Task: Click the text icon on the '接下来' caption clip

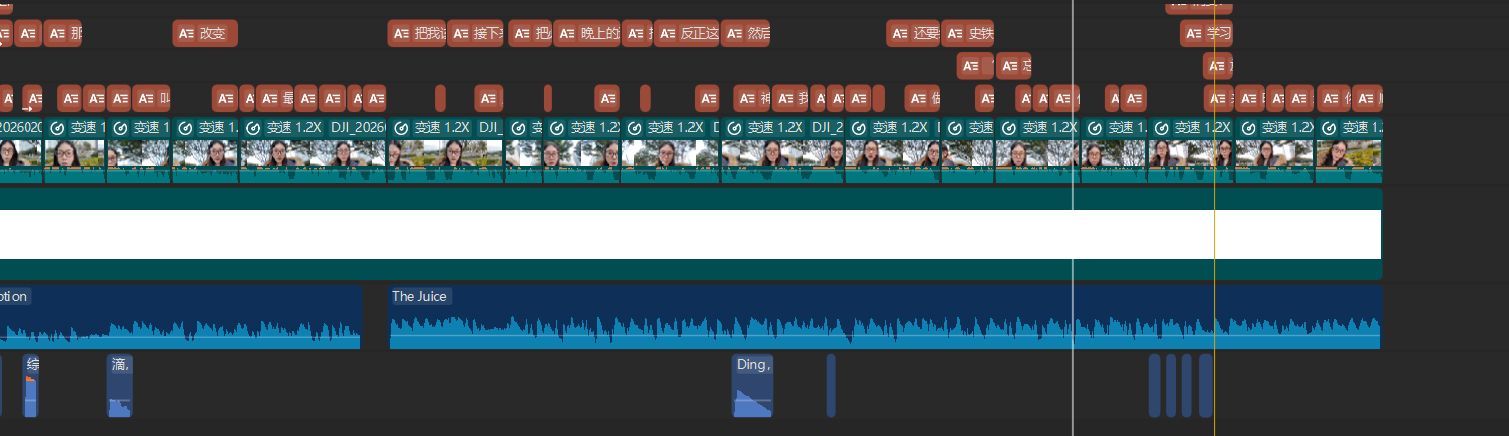Action: (x=461, y=33)
